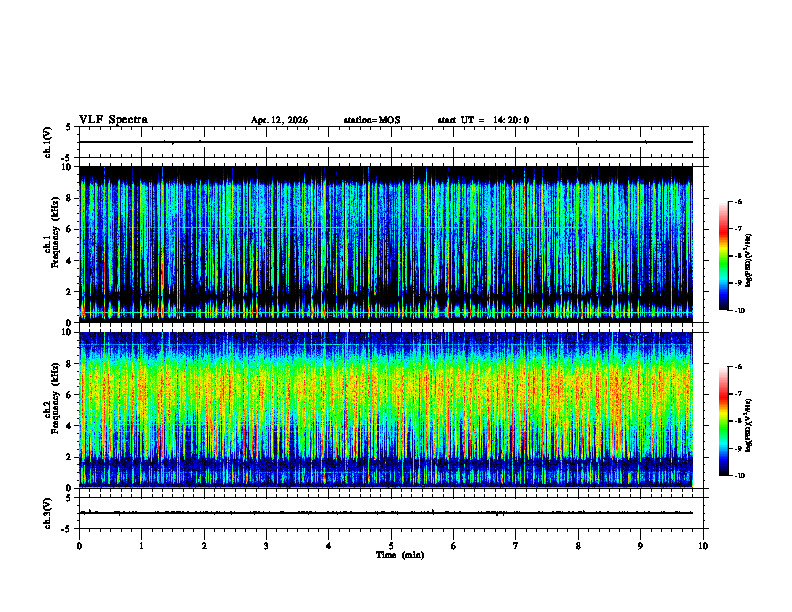Click the '5' tick label of ch.1(V) panel
The image size is (792, 612).
coord(68,127)
